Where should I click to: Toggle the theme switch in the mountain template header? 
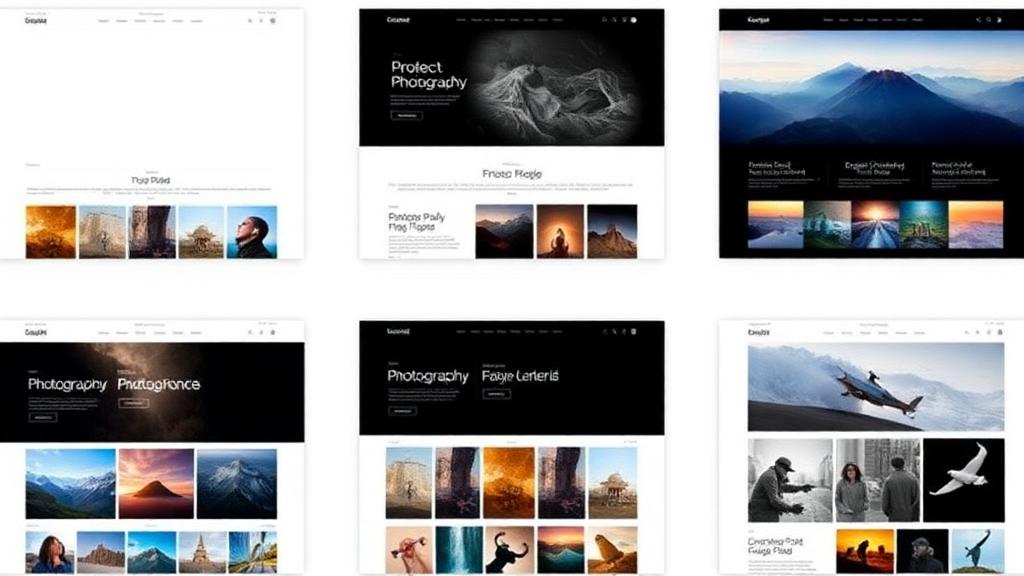click(999, 20)
